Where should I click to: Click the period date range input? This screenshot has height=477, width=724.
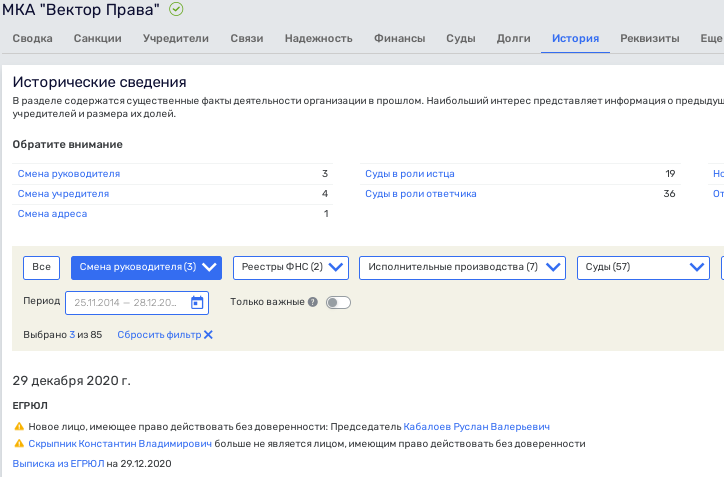(137, 303)
